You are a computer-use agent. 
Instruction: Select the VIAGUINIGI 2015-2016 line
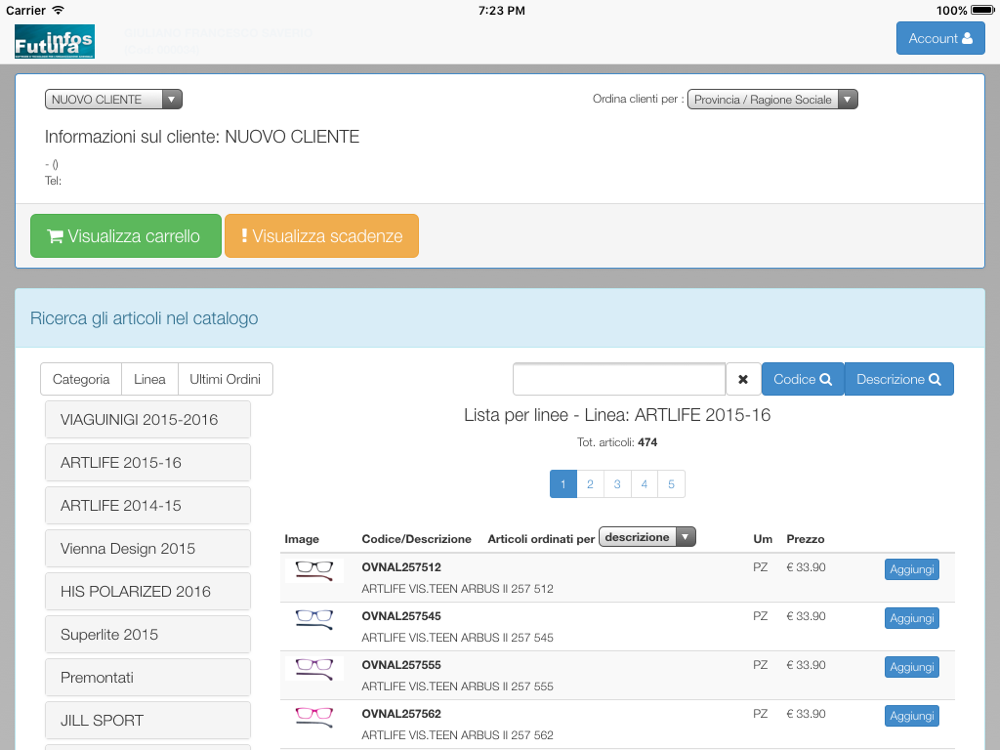tap(147, 420)
